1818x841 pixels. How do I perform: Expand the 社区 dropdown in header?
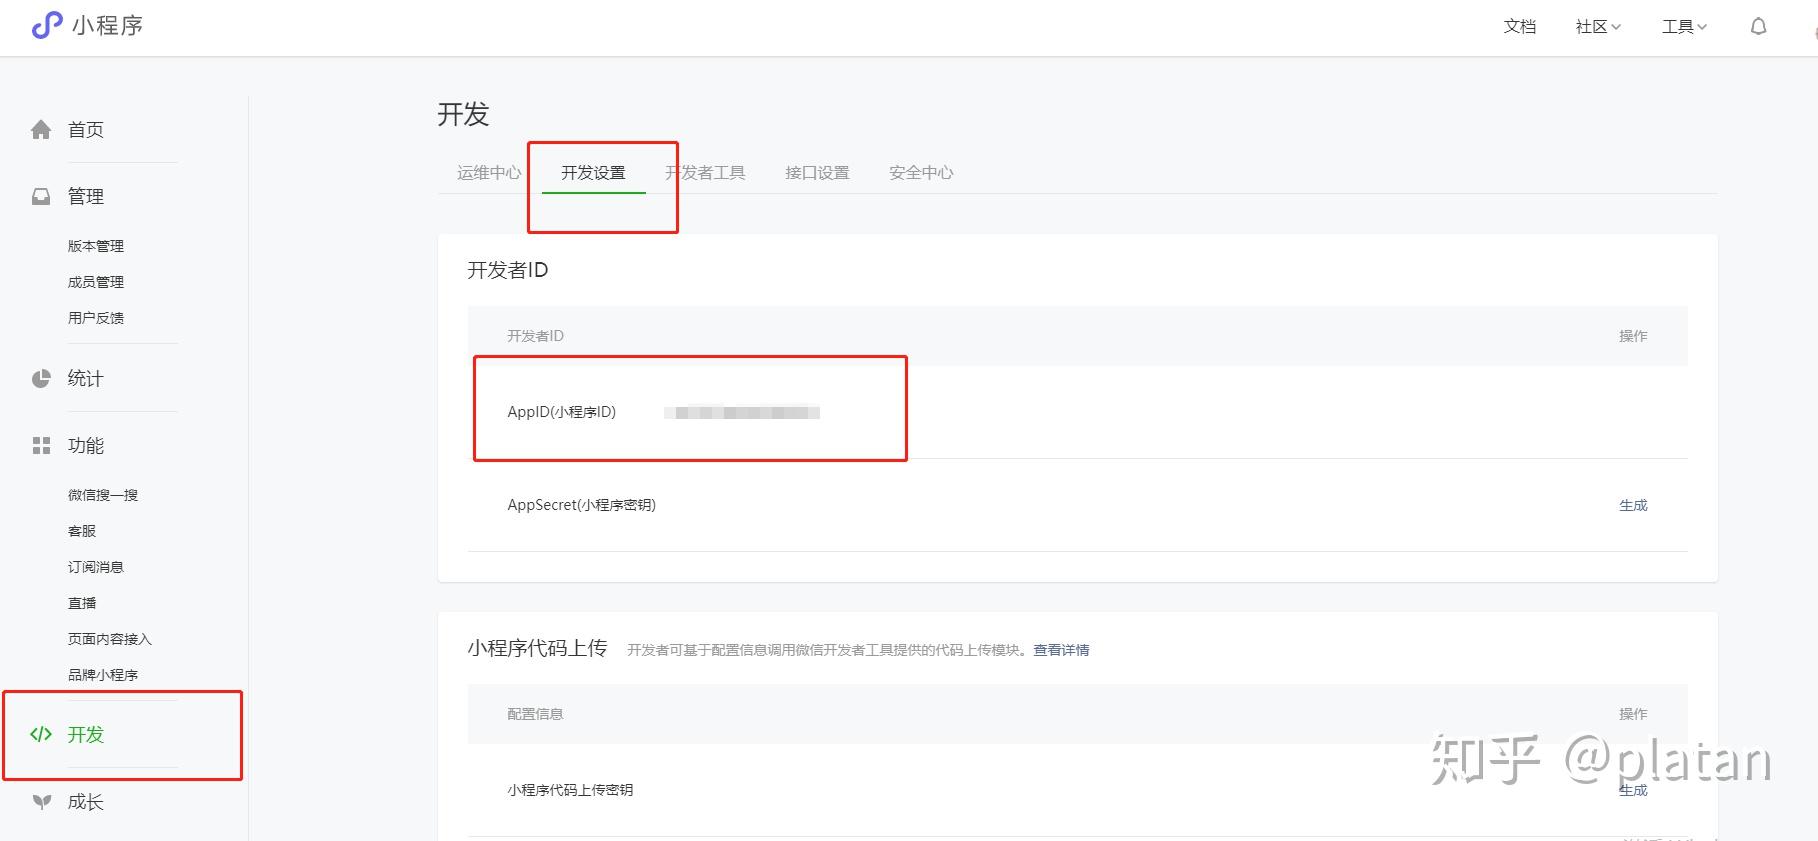coord(1598,27)
